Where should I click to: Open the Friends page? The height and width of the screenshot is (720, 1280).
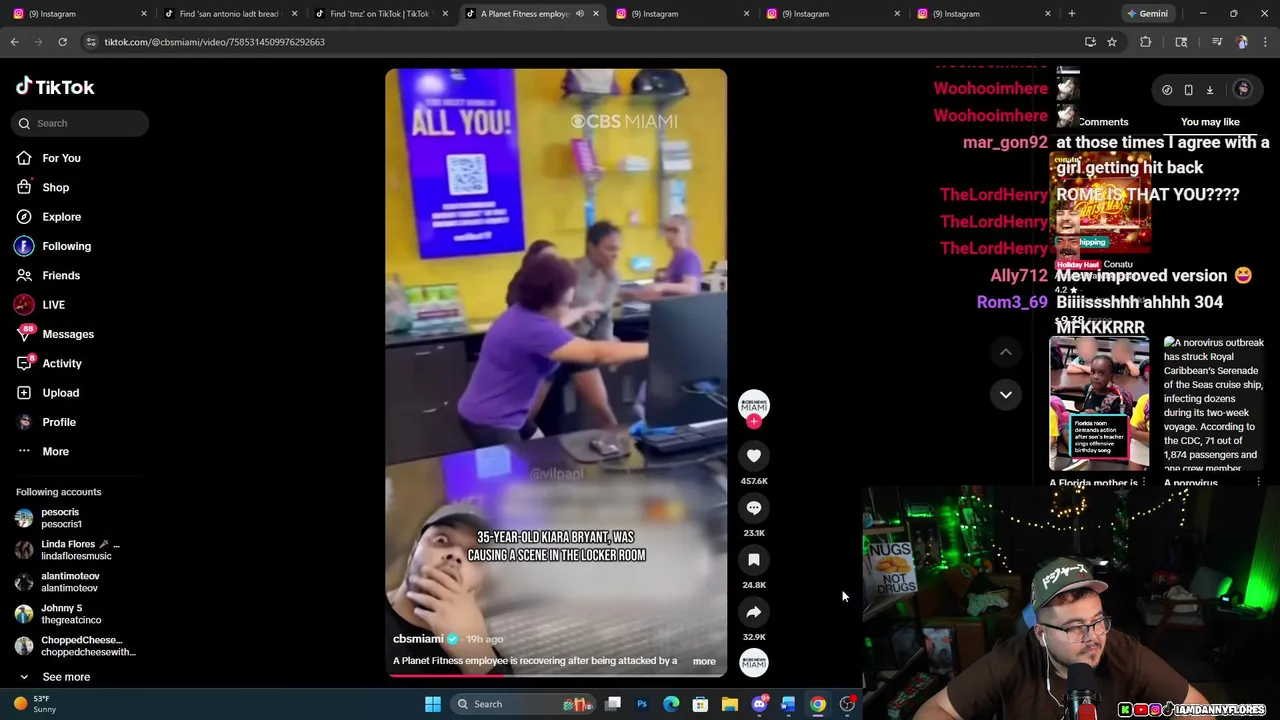tap(61, 275)
